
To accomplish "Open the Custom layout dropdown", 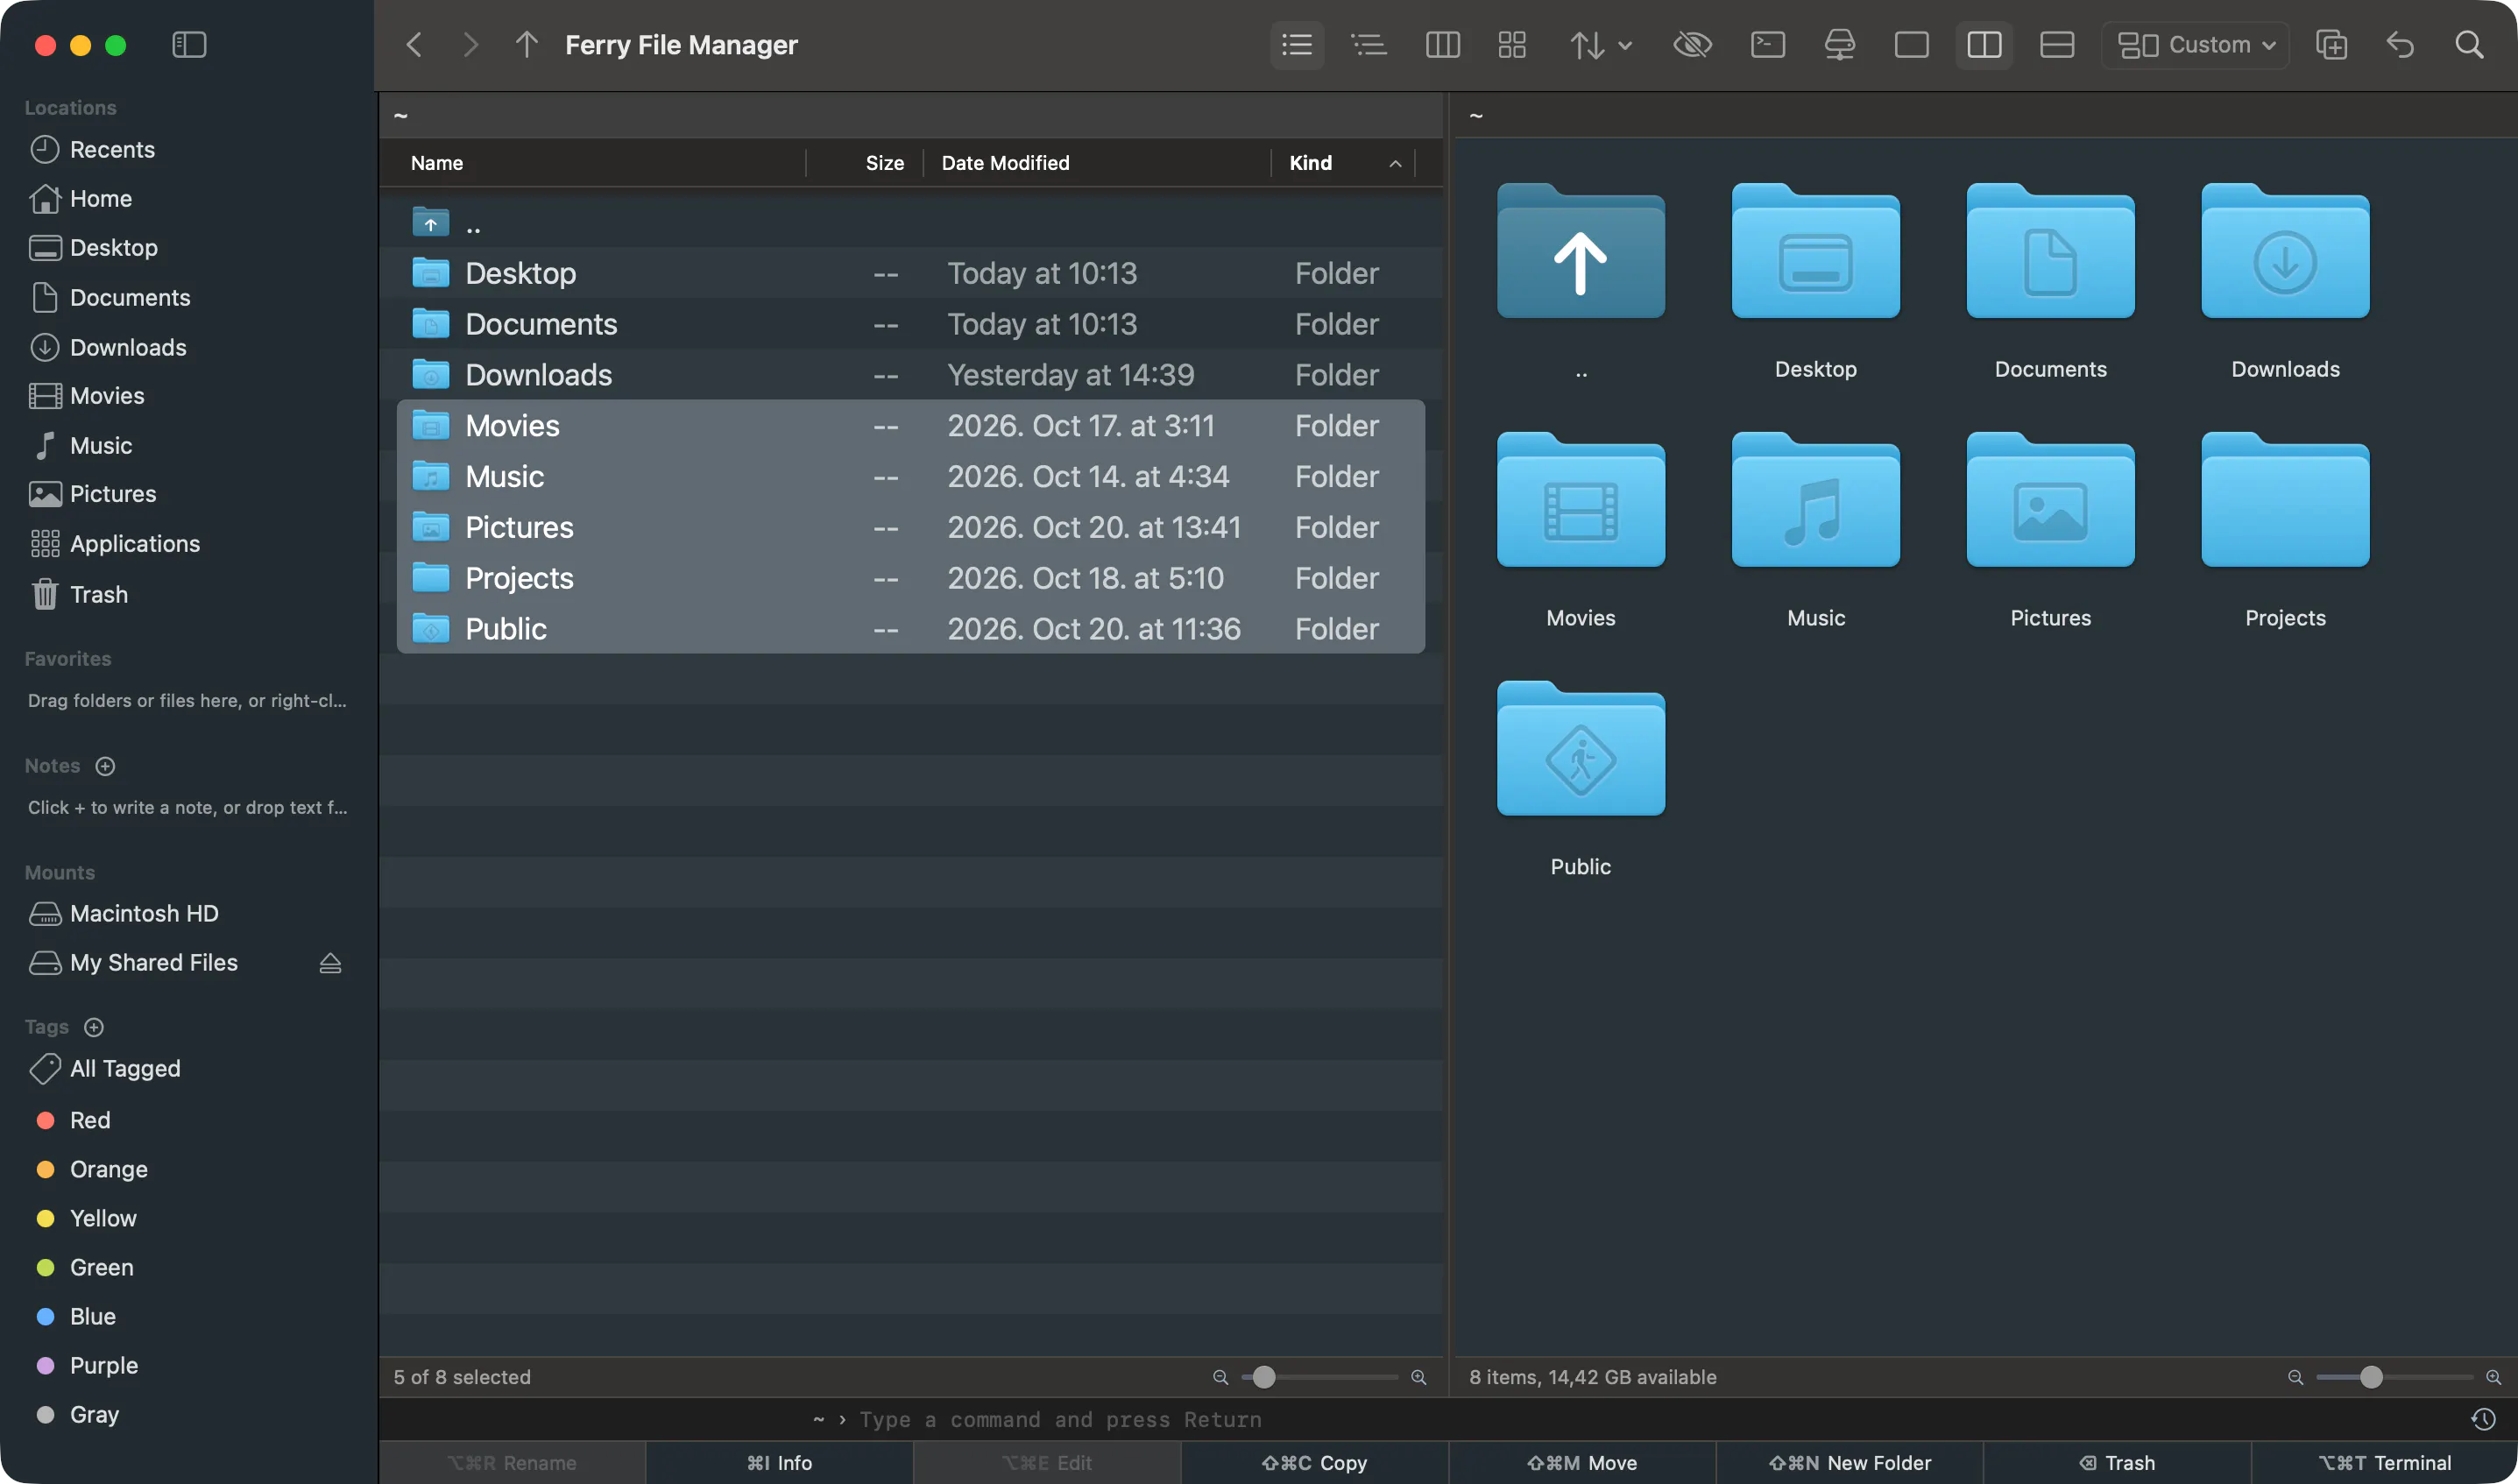I will coord(2195,45).
